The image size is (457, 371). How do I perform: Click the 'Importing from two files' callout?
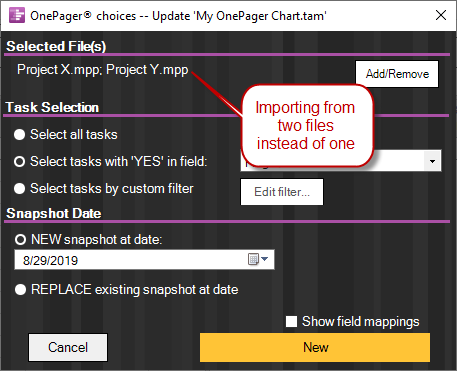pyautogui.click(x=306, y=126)
